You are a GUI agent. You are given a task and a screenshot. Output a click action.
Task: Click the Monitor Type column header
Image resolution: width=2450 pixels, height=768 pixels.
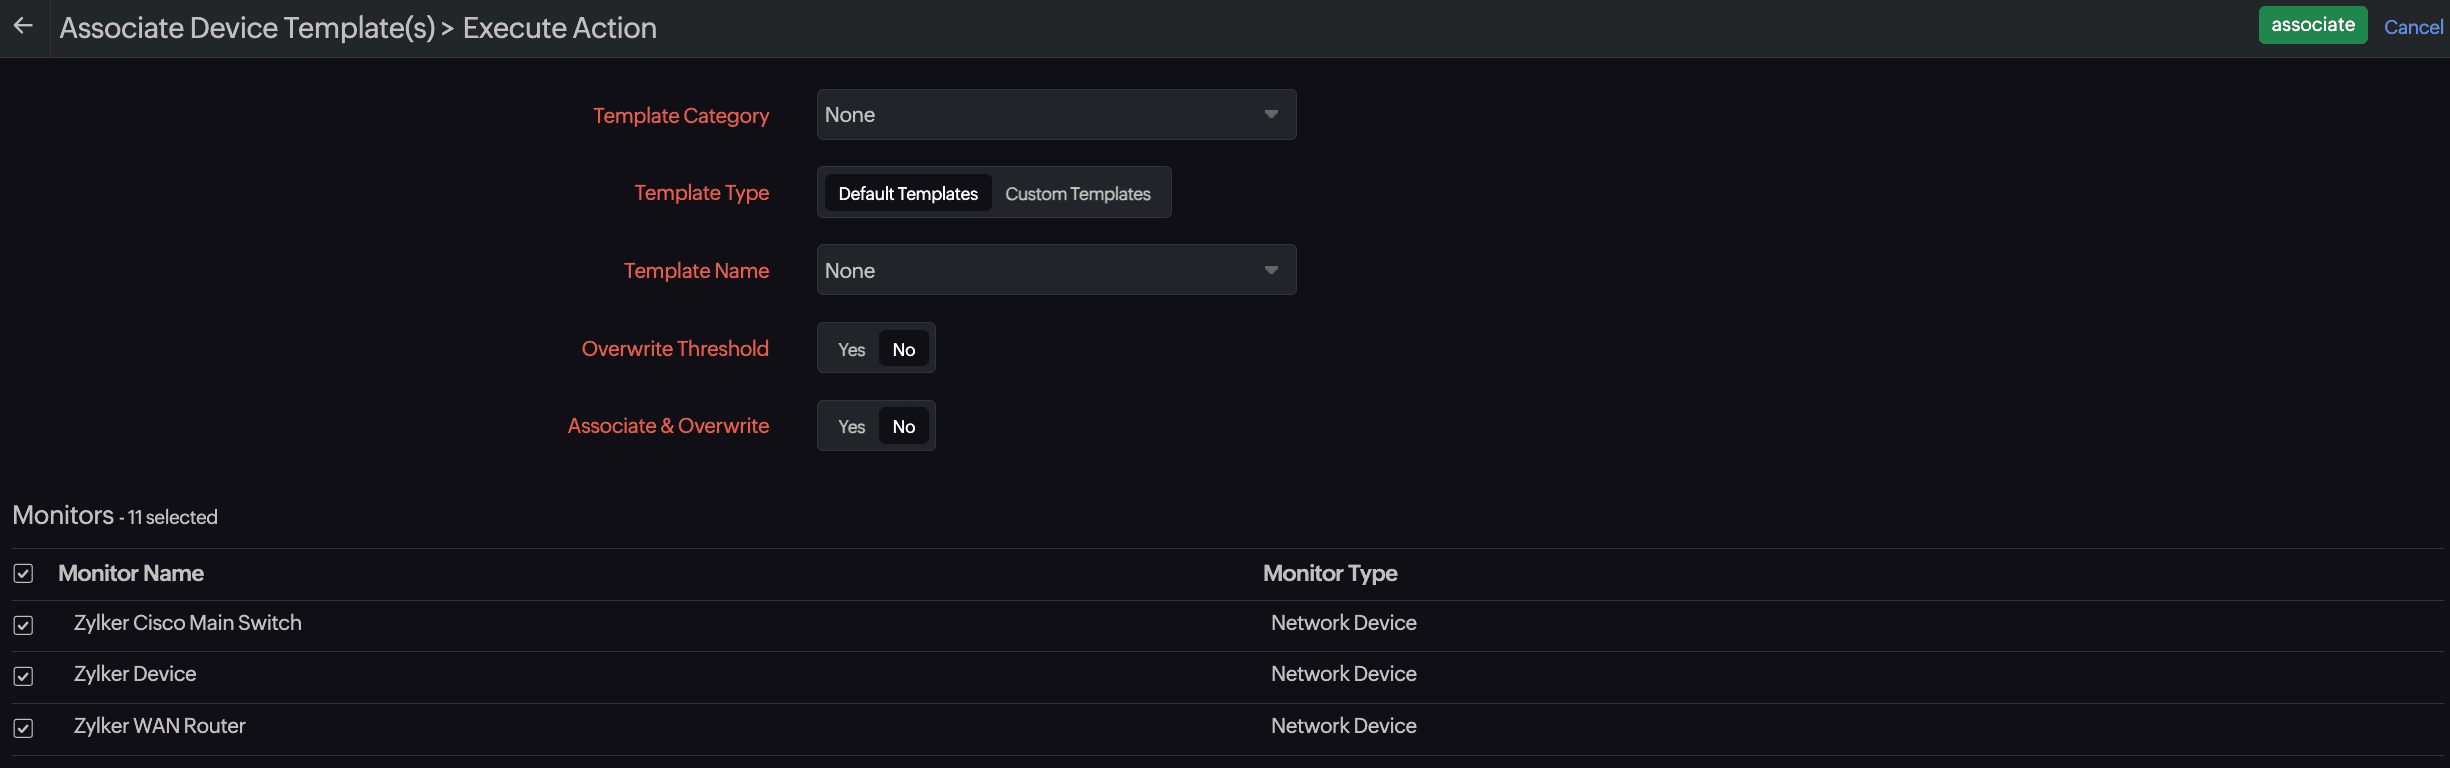pos(1329,573)
